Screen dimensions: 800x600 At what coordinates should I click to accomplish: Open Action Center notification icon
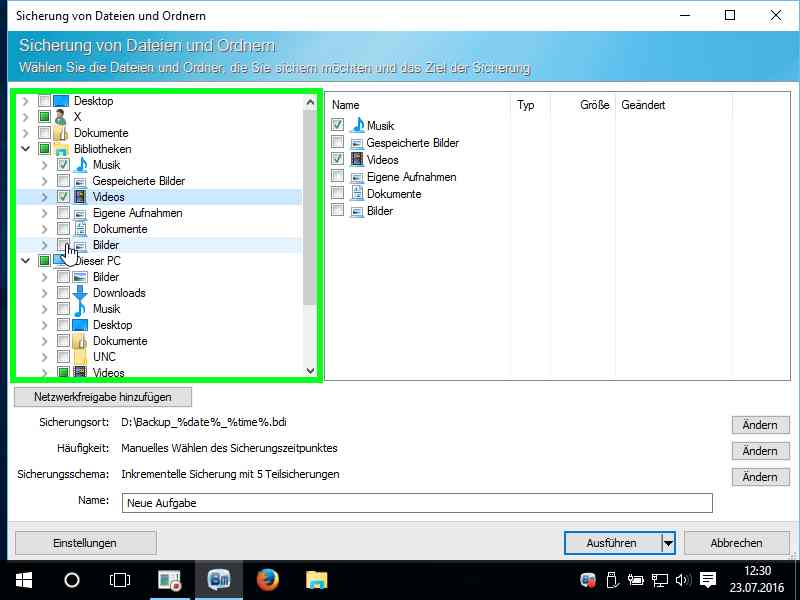708,580
